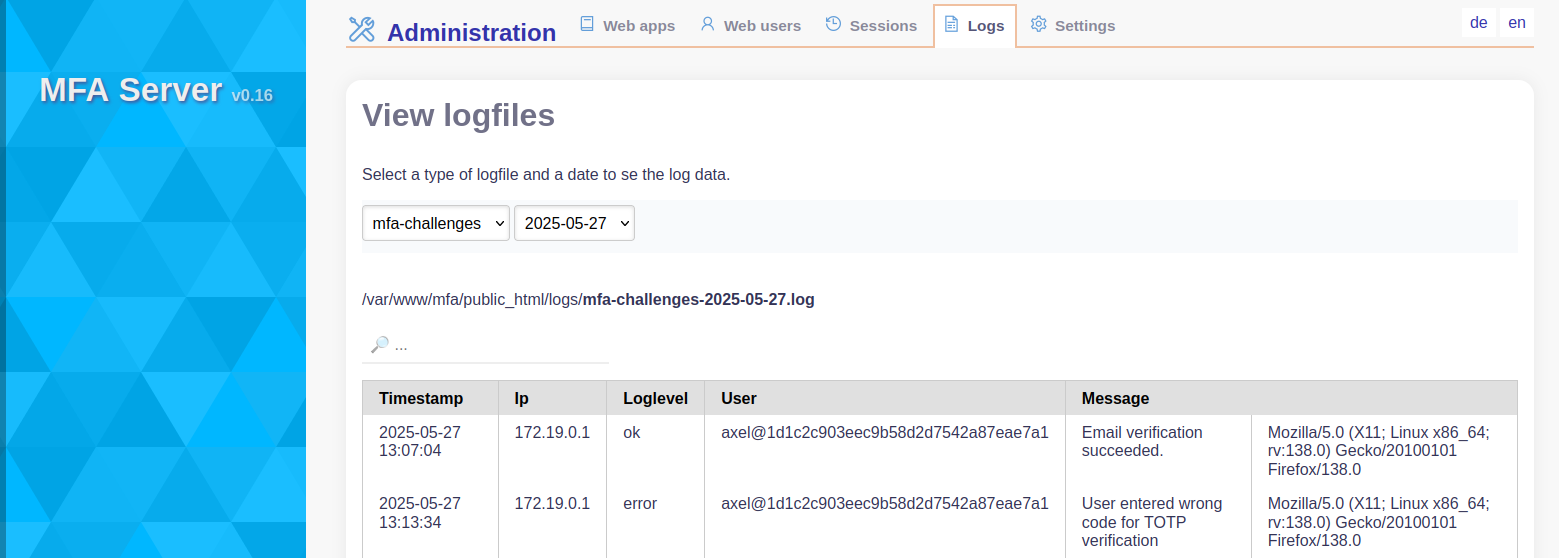Click the v0.16 version label
Viewport: 1559px width, 558px height.
pos(252,96)
